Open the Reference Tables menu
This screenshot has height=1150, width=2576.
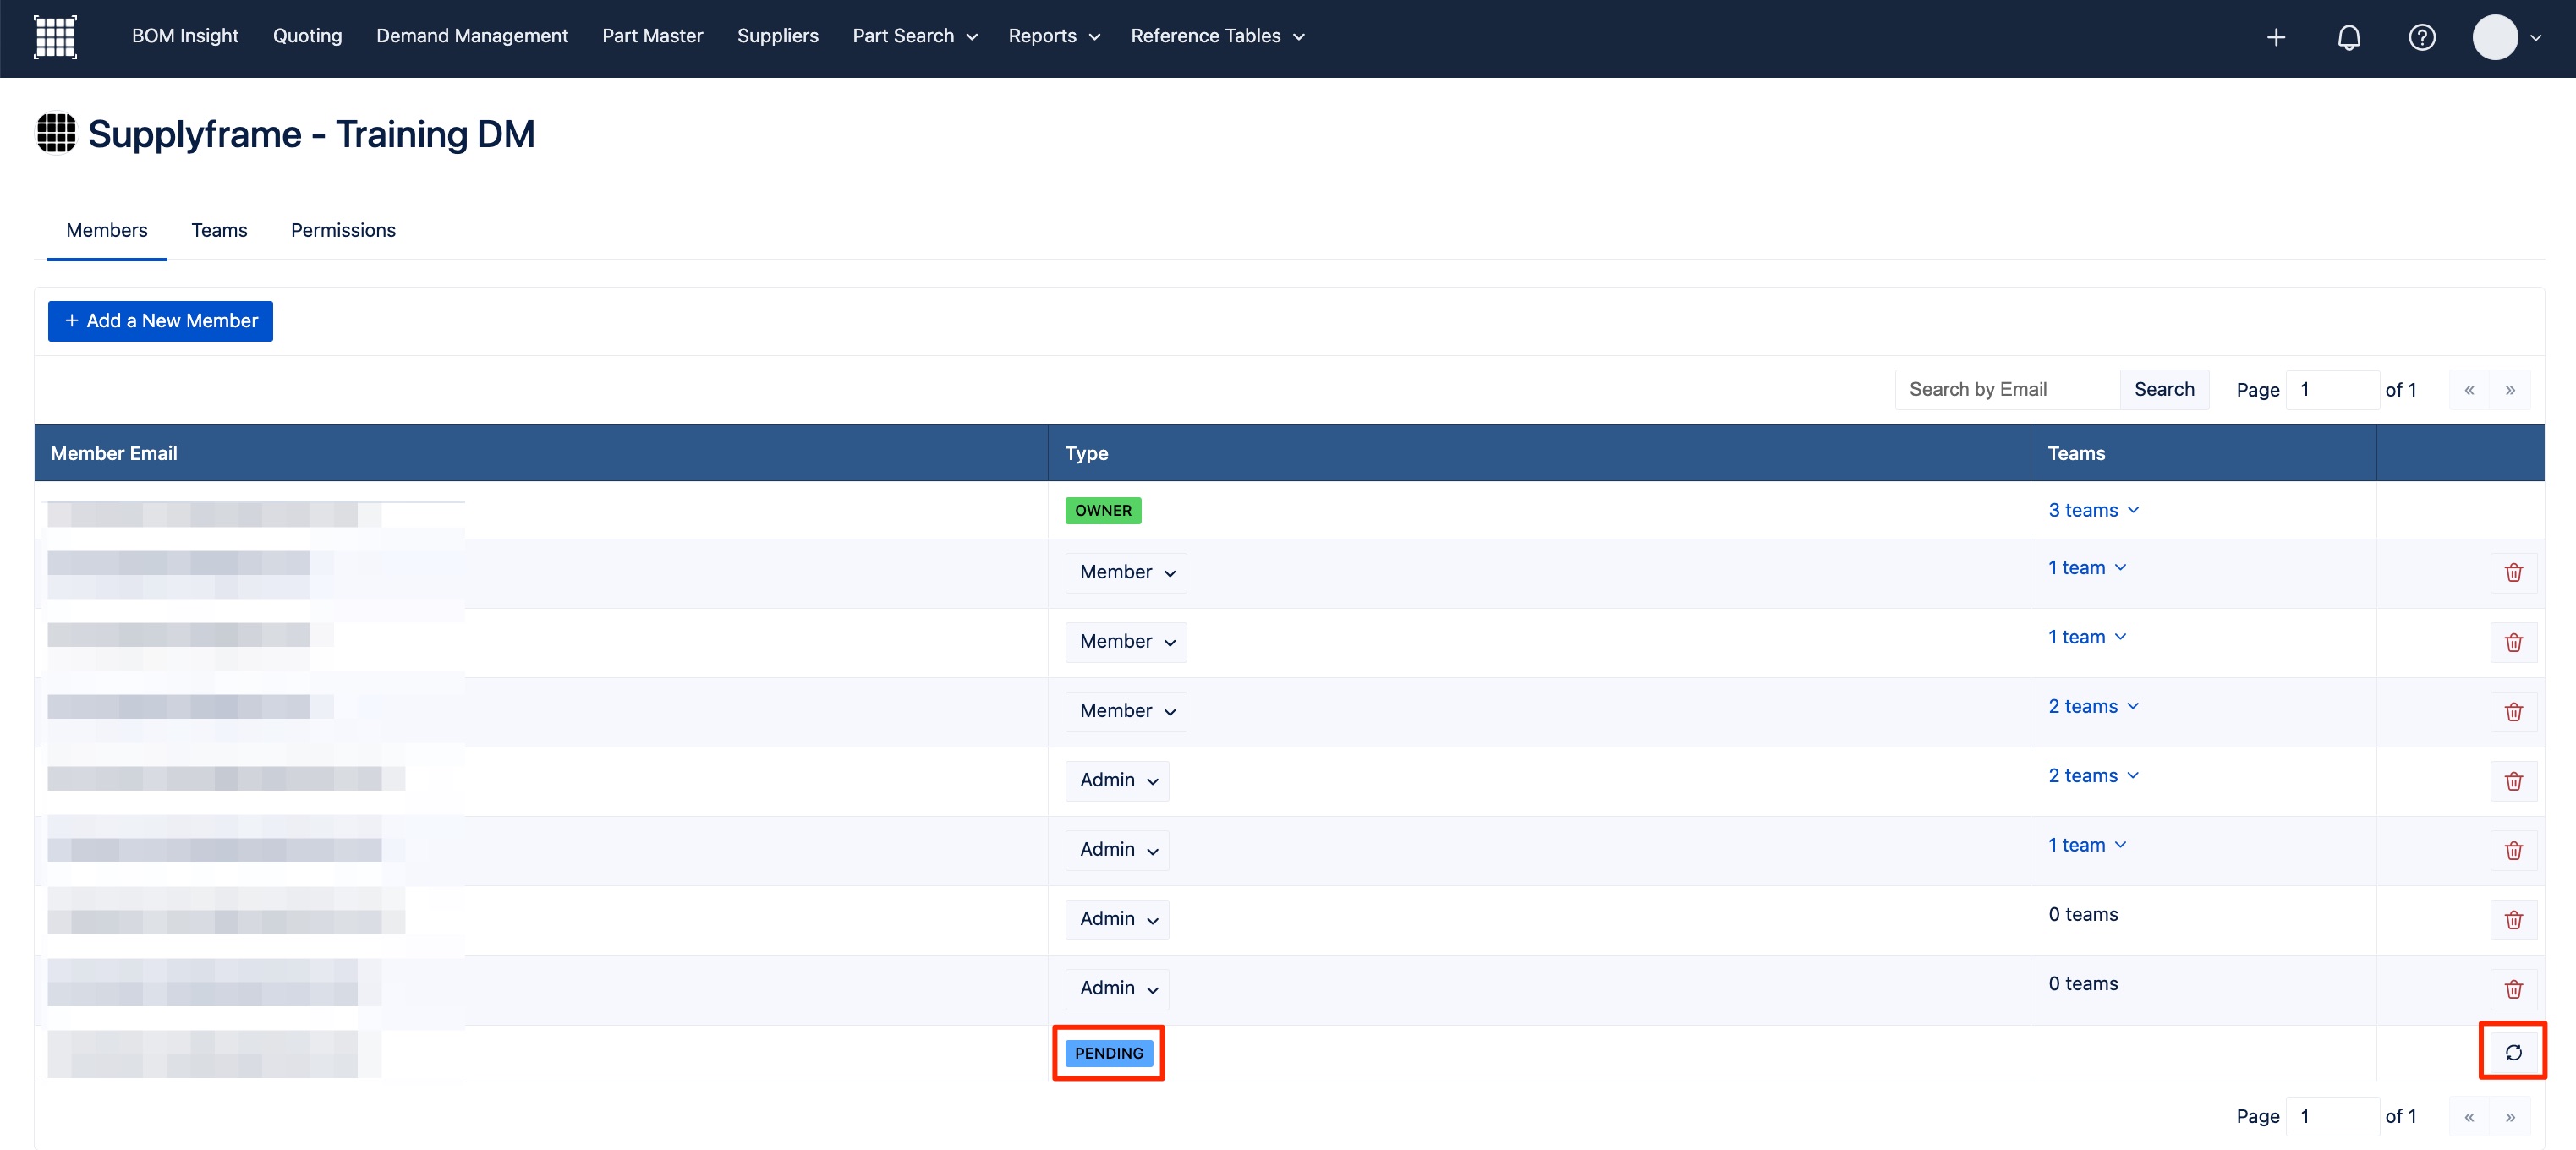1217,36
